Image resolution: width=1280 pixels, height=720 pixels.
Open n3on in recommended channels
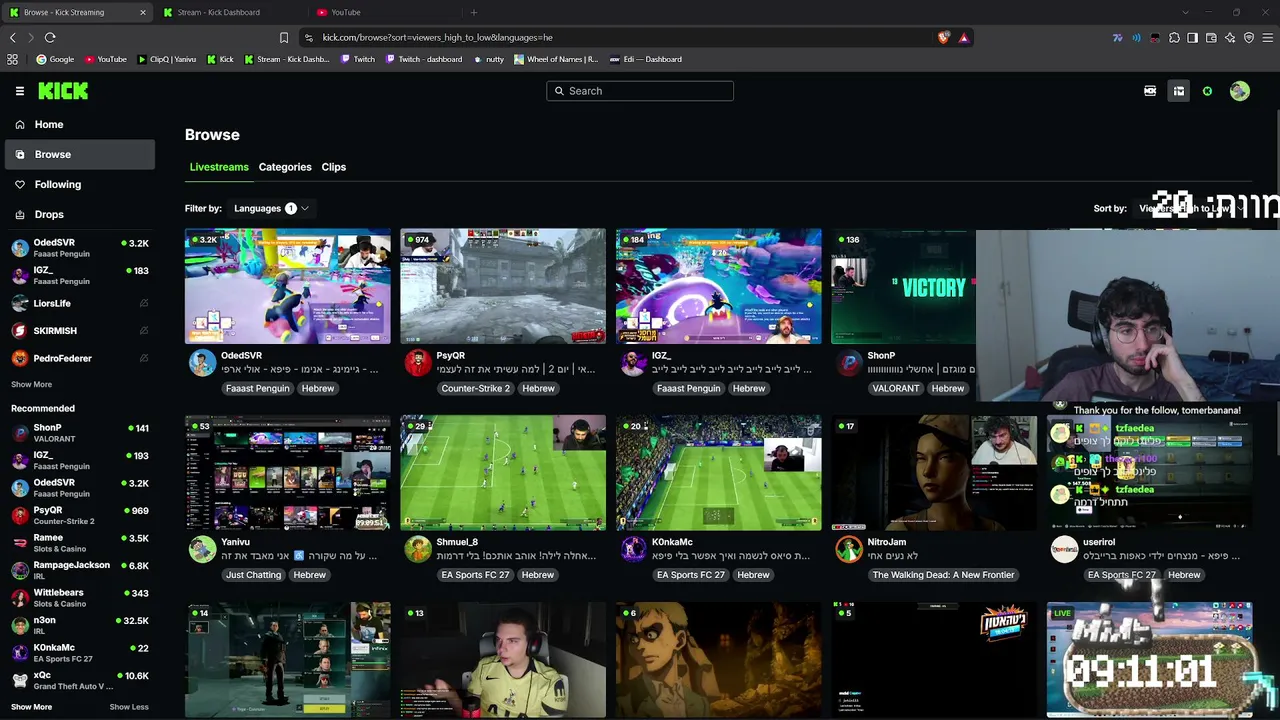click(x=80, y=625)
